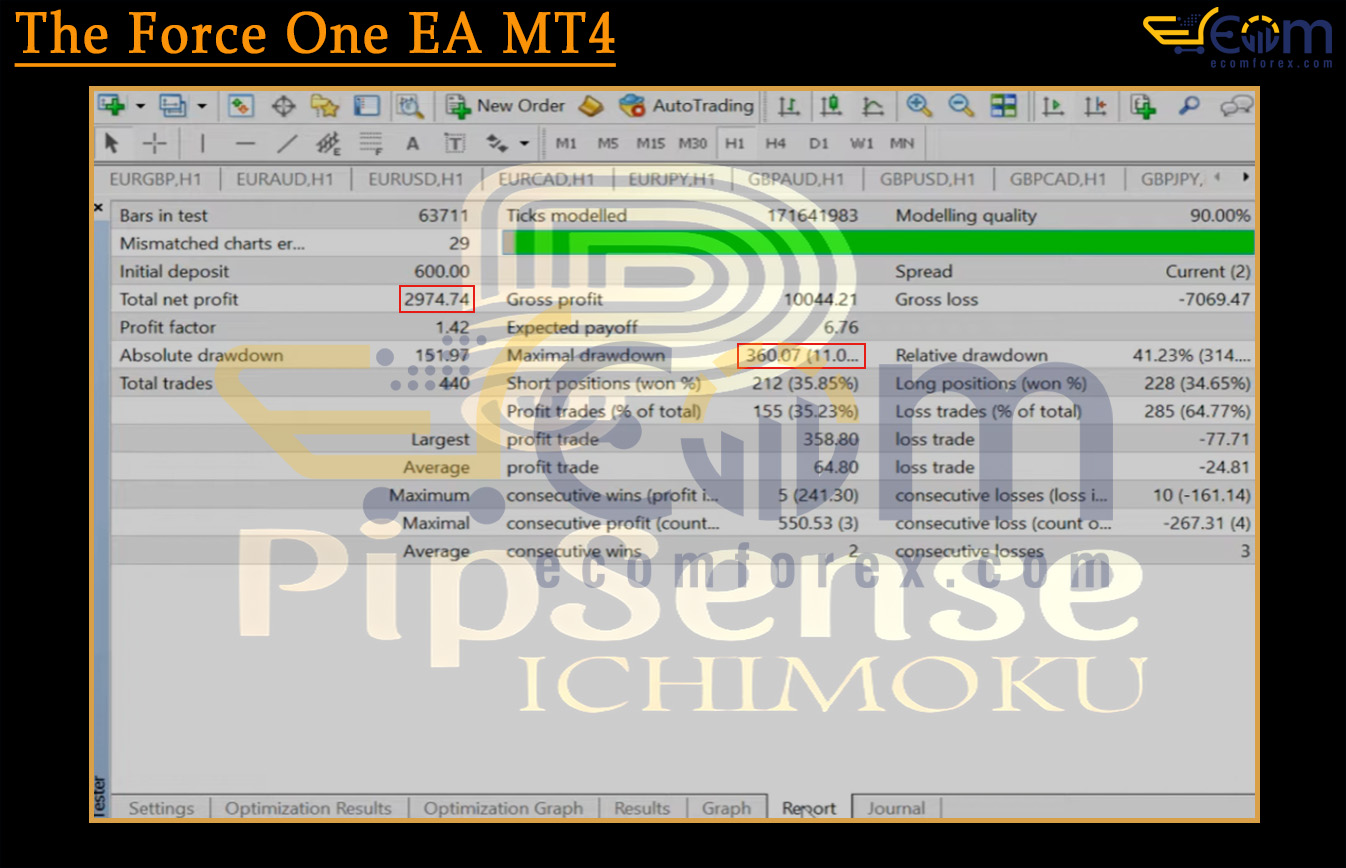Select the candlestick chart type
This screenshot has width=1346, height=868.
coord(830,106)
